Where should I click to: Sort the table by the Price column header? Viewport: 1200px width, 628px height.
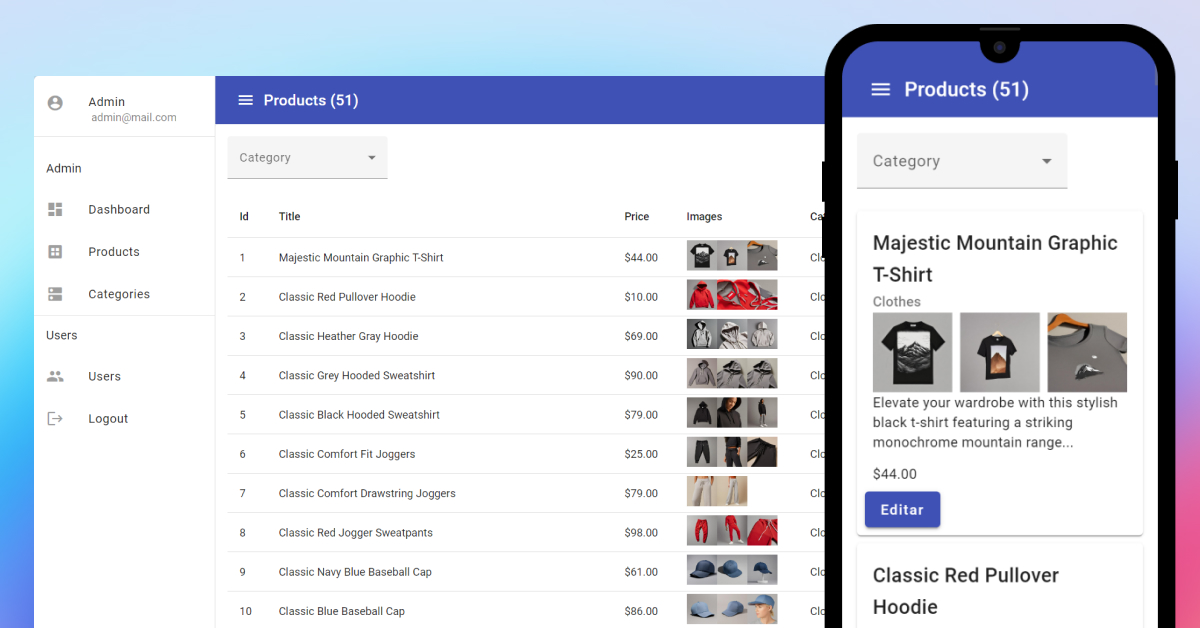click(x=636, y=216)
